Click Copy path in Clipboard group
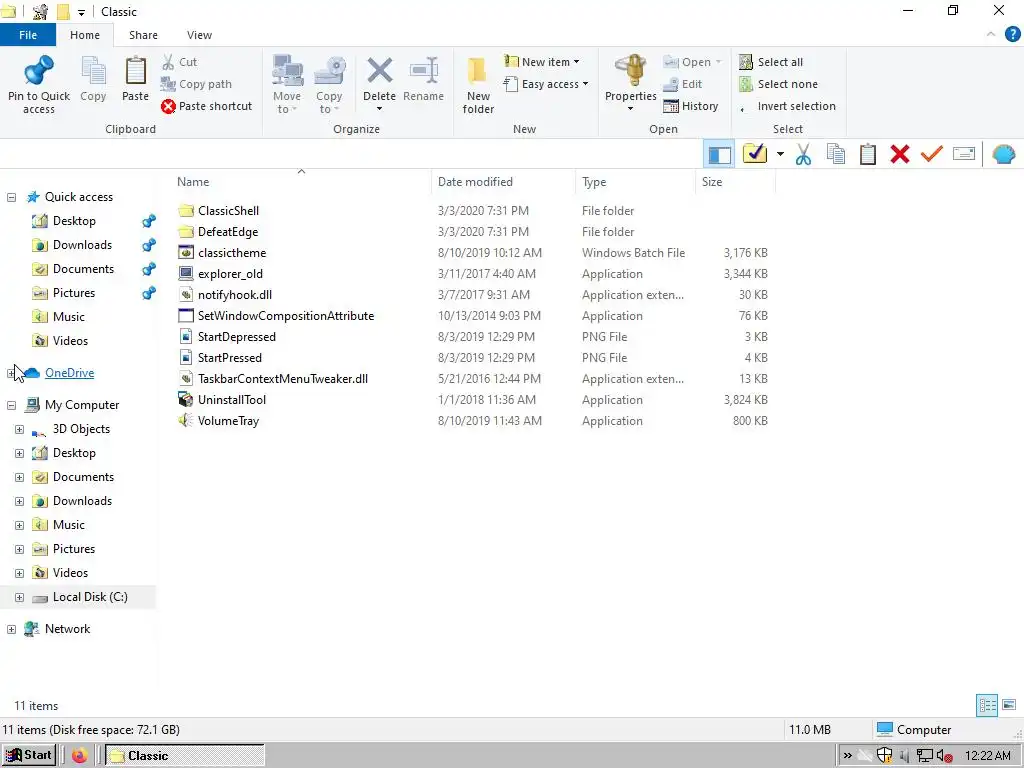This screenshot has height=768, width=1024. pos(196,84)
